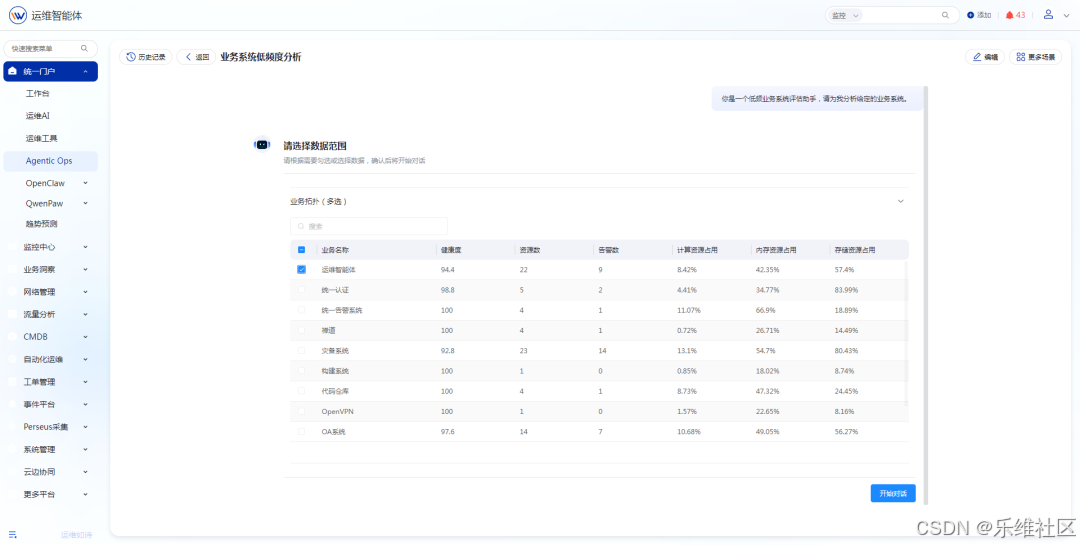Focus the 搜索 field above the table
The image size is (1080, 545).
[x=369, y=226]
